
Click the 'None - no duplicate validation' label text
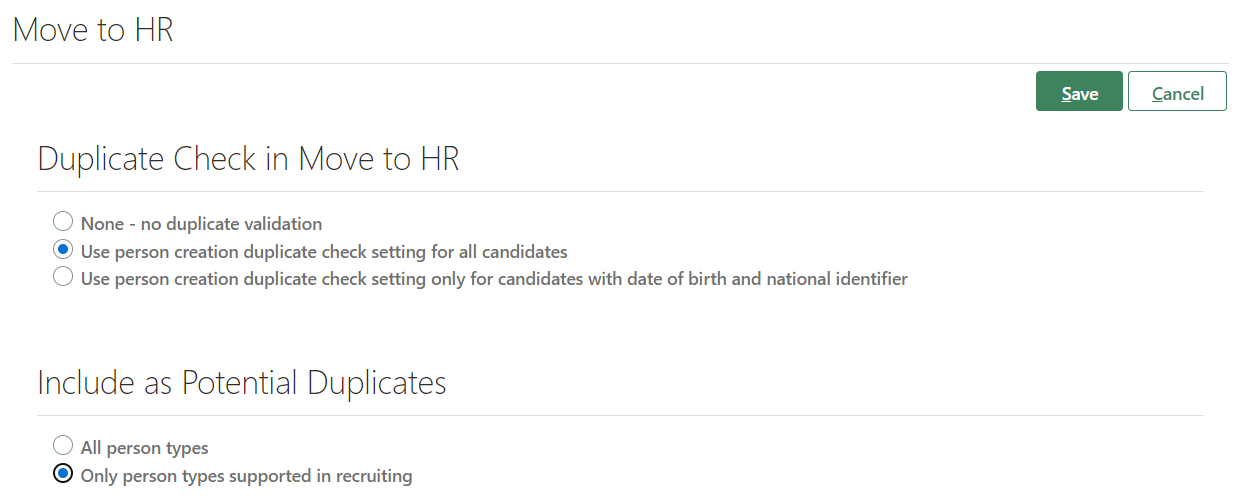[201, 223]
